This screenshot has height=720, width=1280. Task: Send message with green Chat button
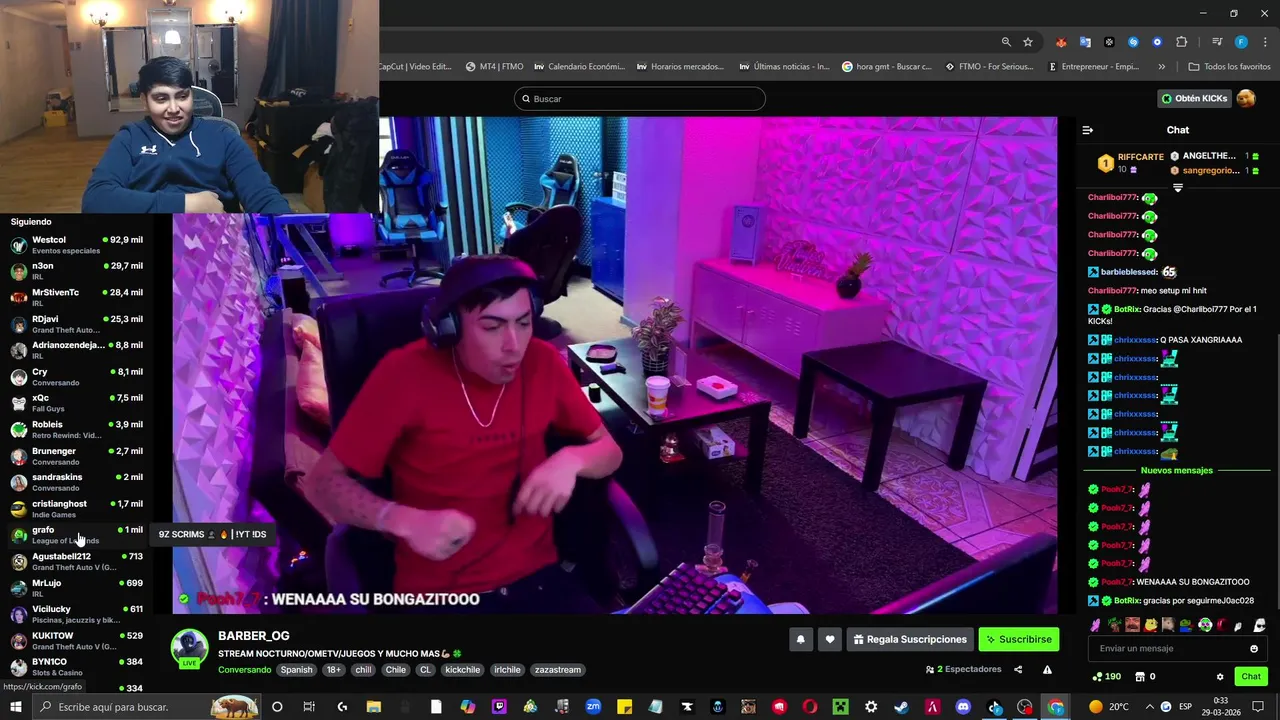point(1251,677)
